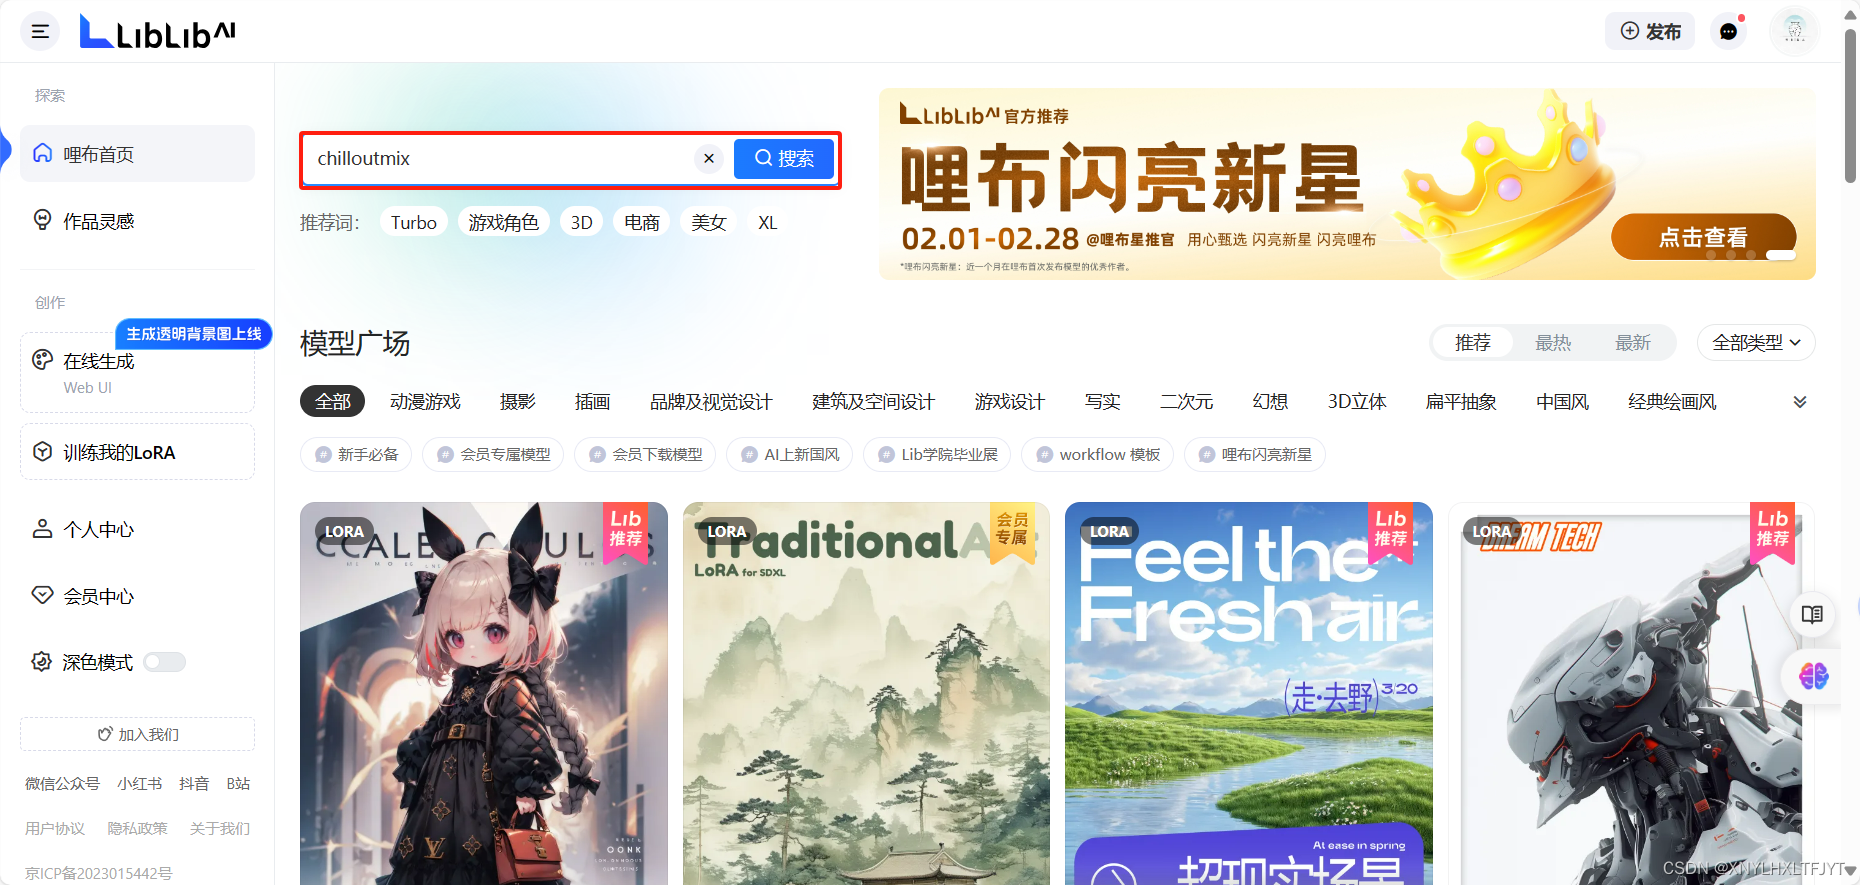
Task: Select the 全部 category tab
Action: coord(332,401)
